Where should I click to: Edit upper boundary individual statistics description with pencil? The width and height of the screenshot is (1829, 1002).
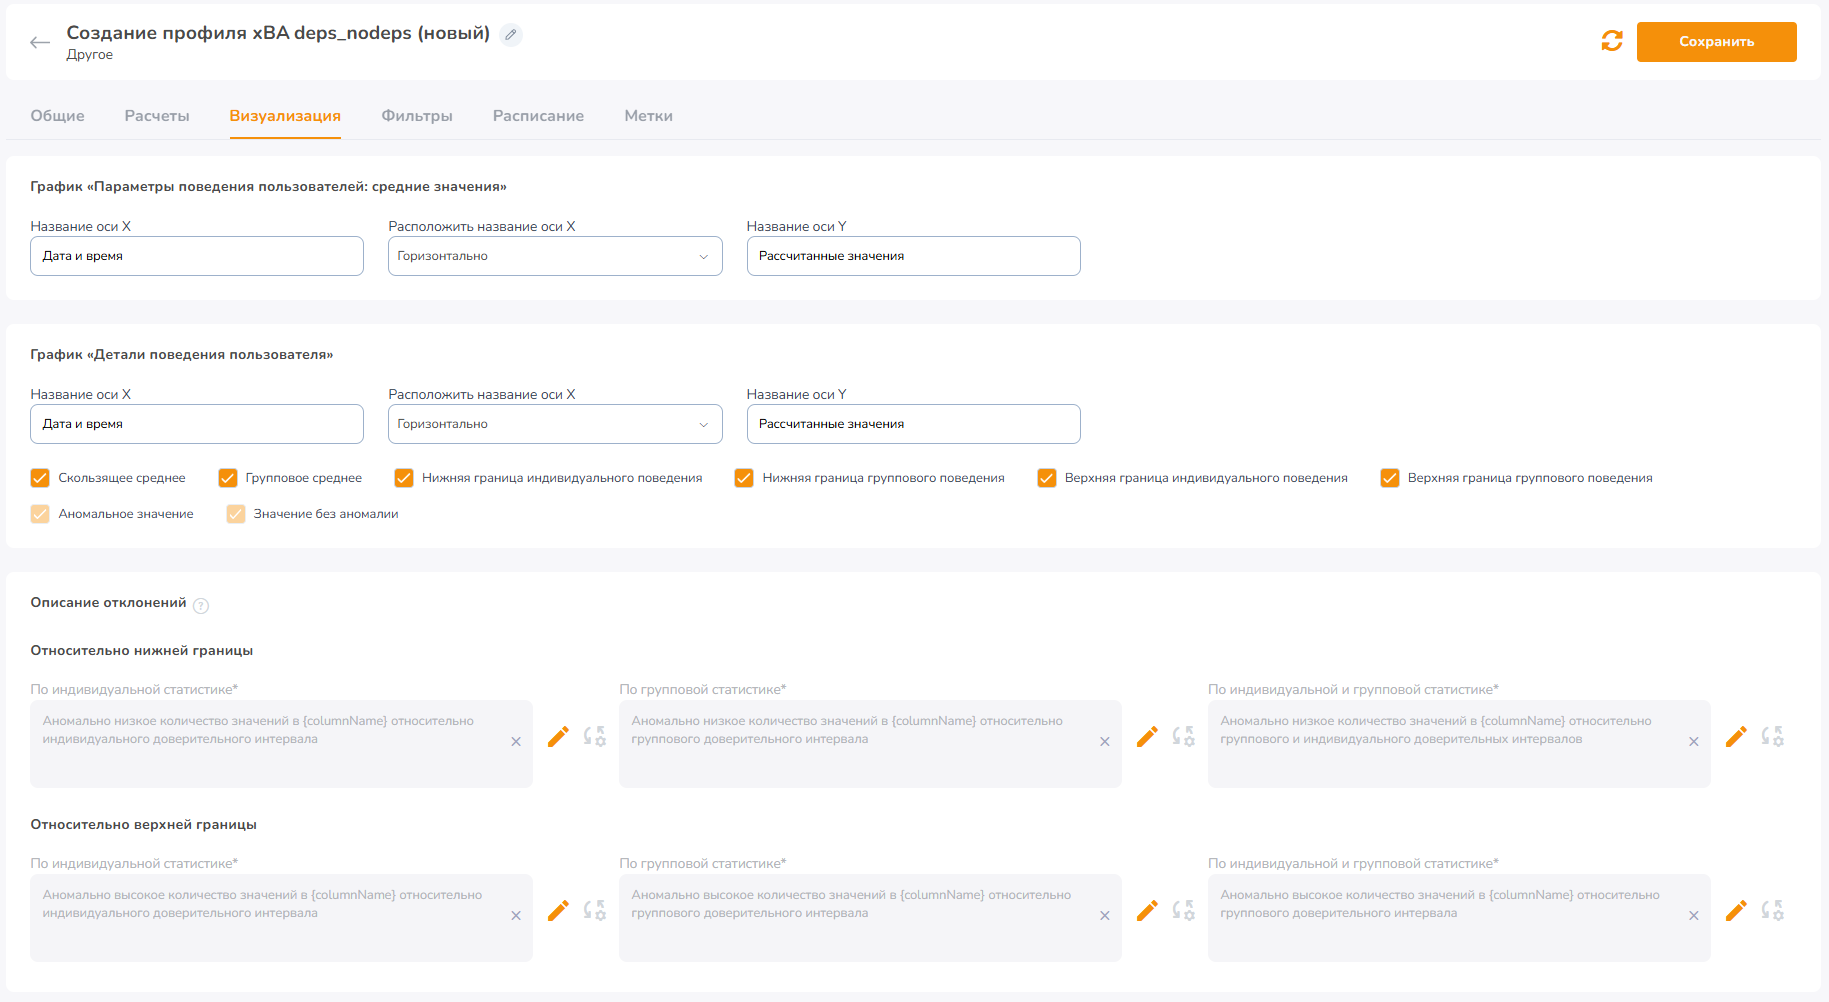coord(558,911)
